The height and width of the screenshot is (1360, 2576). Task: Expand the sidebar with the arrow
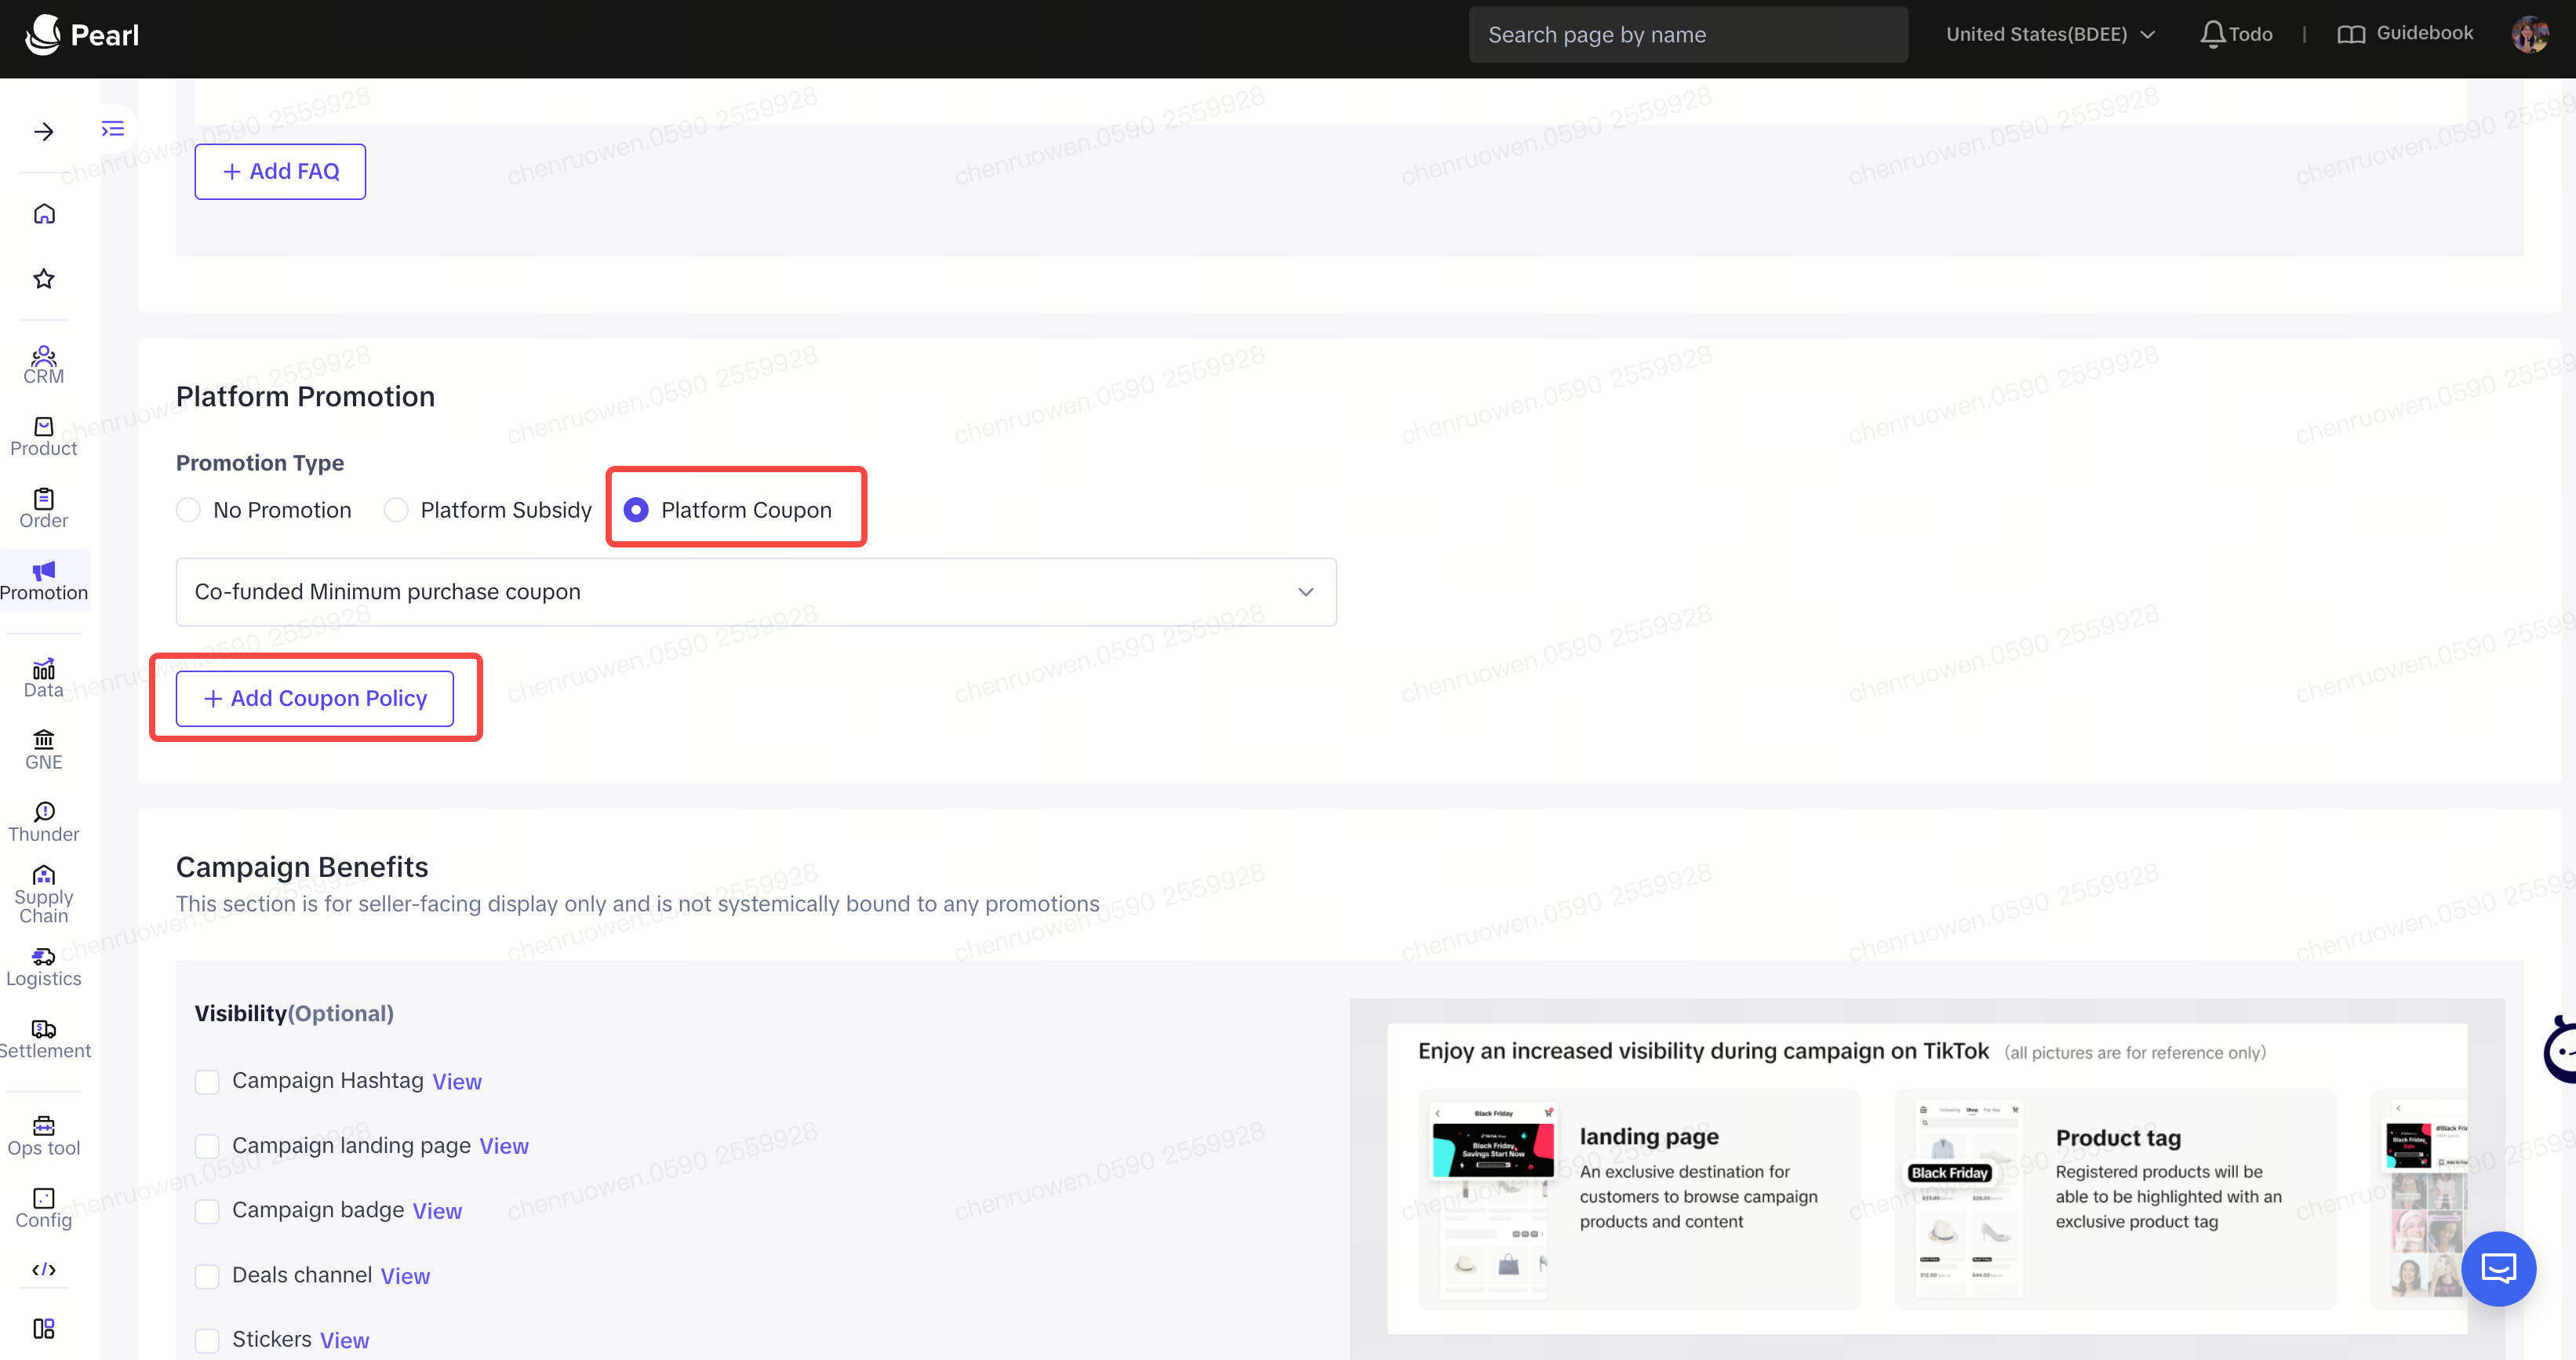pyautogui.click(x=44, y=132)
